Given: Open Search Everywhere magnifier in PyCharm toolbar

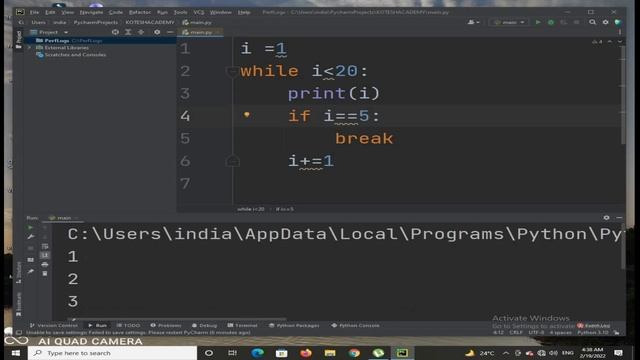Looking at the screenshot, I should (592, 22).
